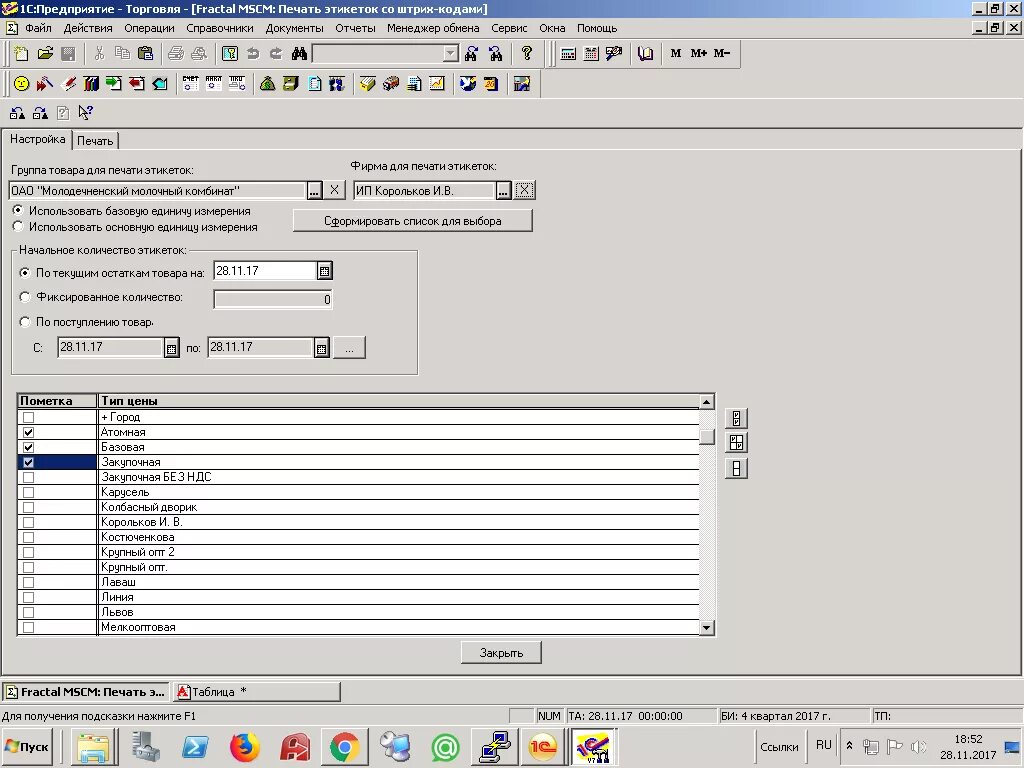Screen dimensions: 1024x768
Task: Click the uncheck all marks icon beside list
Action: [736, 468]
